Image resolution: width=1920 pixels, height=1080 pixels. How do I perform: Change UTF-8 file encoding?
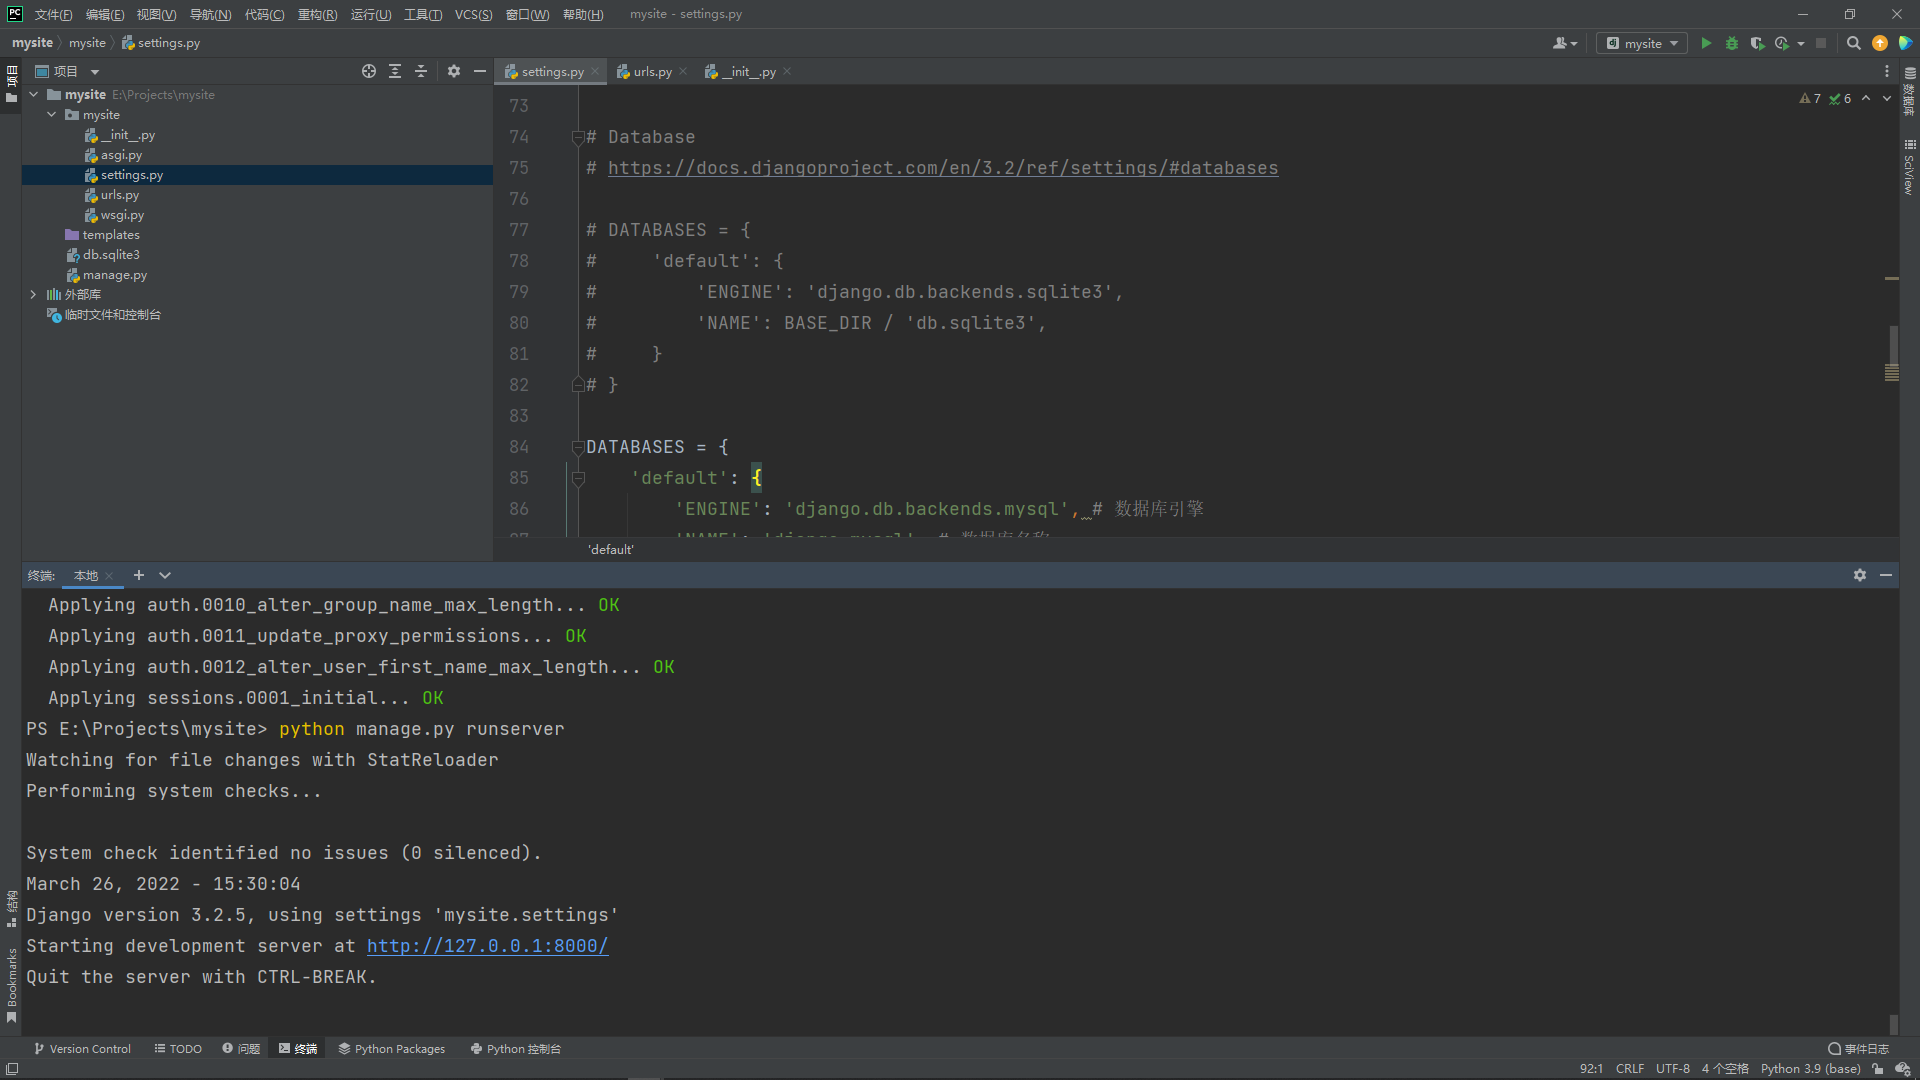(1673, 1069)
